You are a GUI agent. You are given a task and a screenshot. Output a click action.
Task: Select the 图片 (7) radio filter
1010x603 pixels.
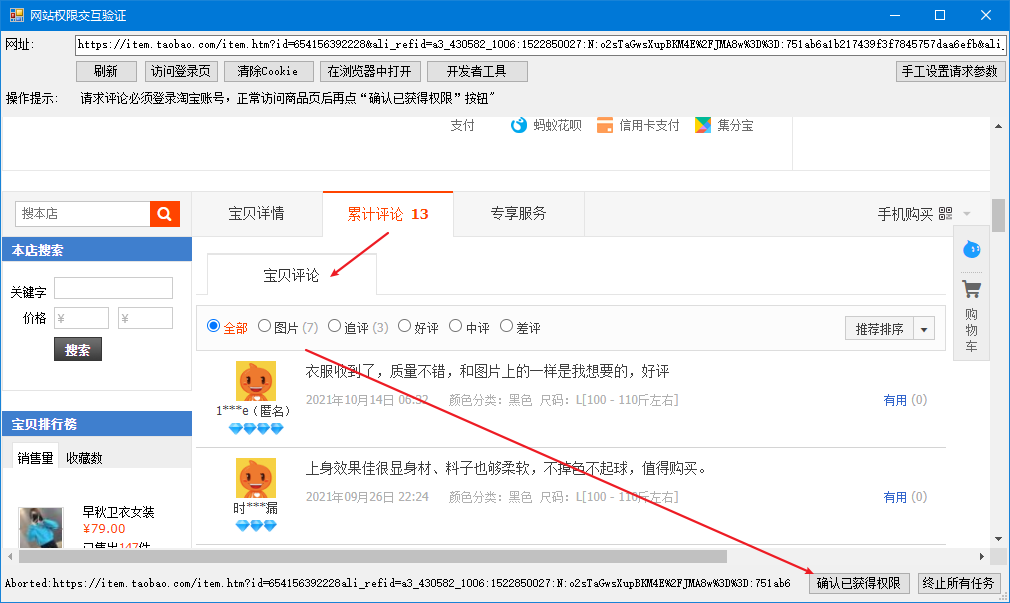click(x=264, y=326)
